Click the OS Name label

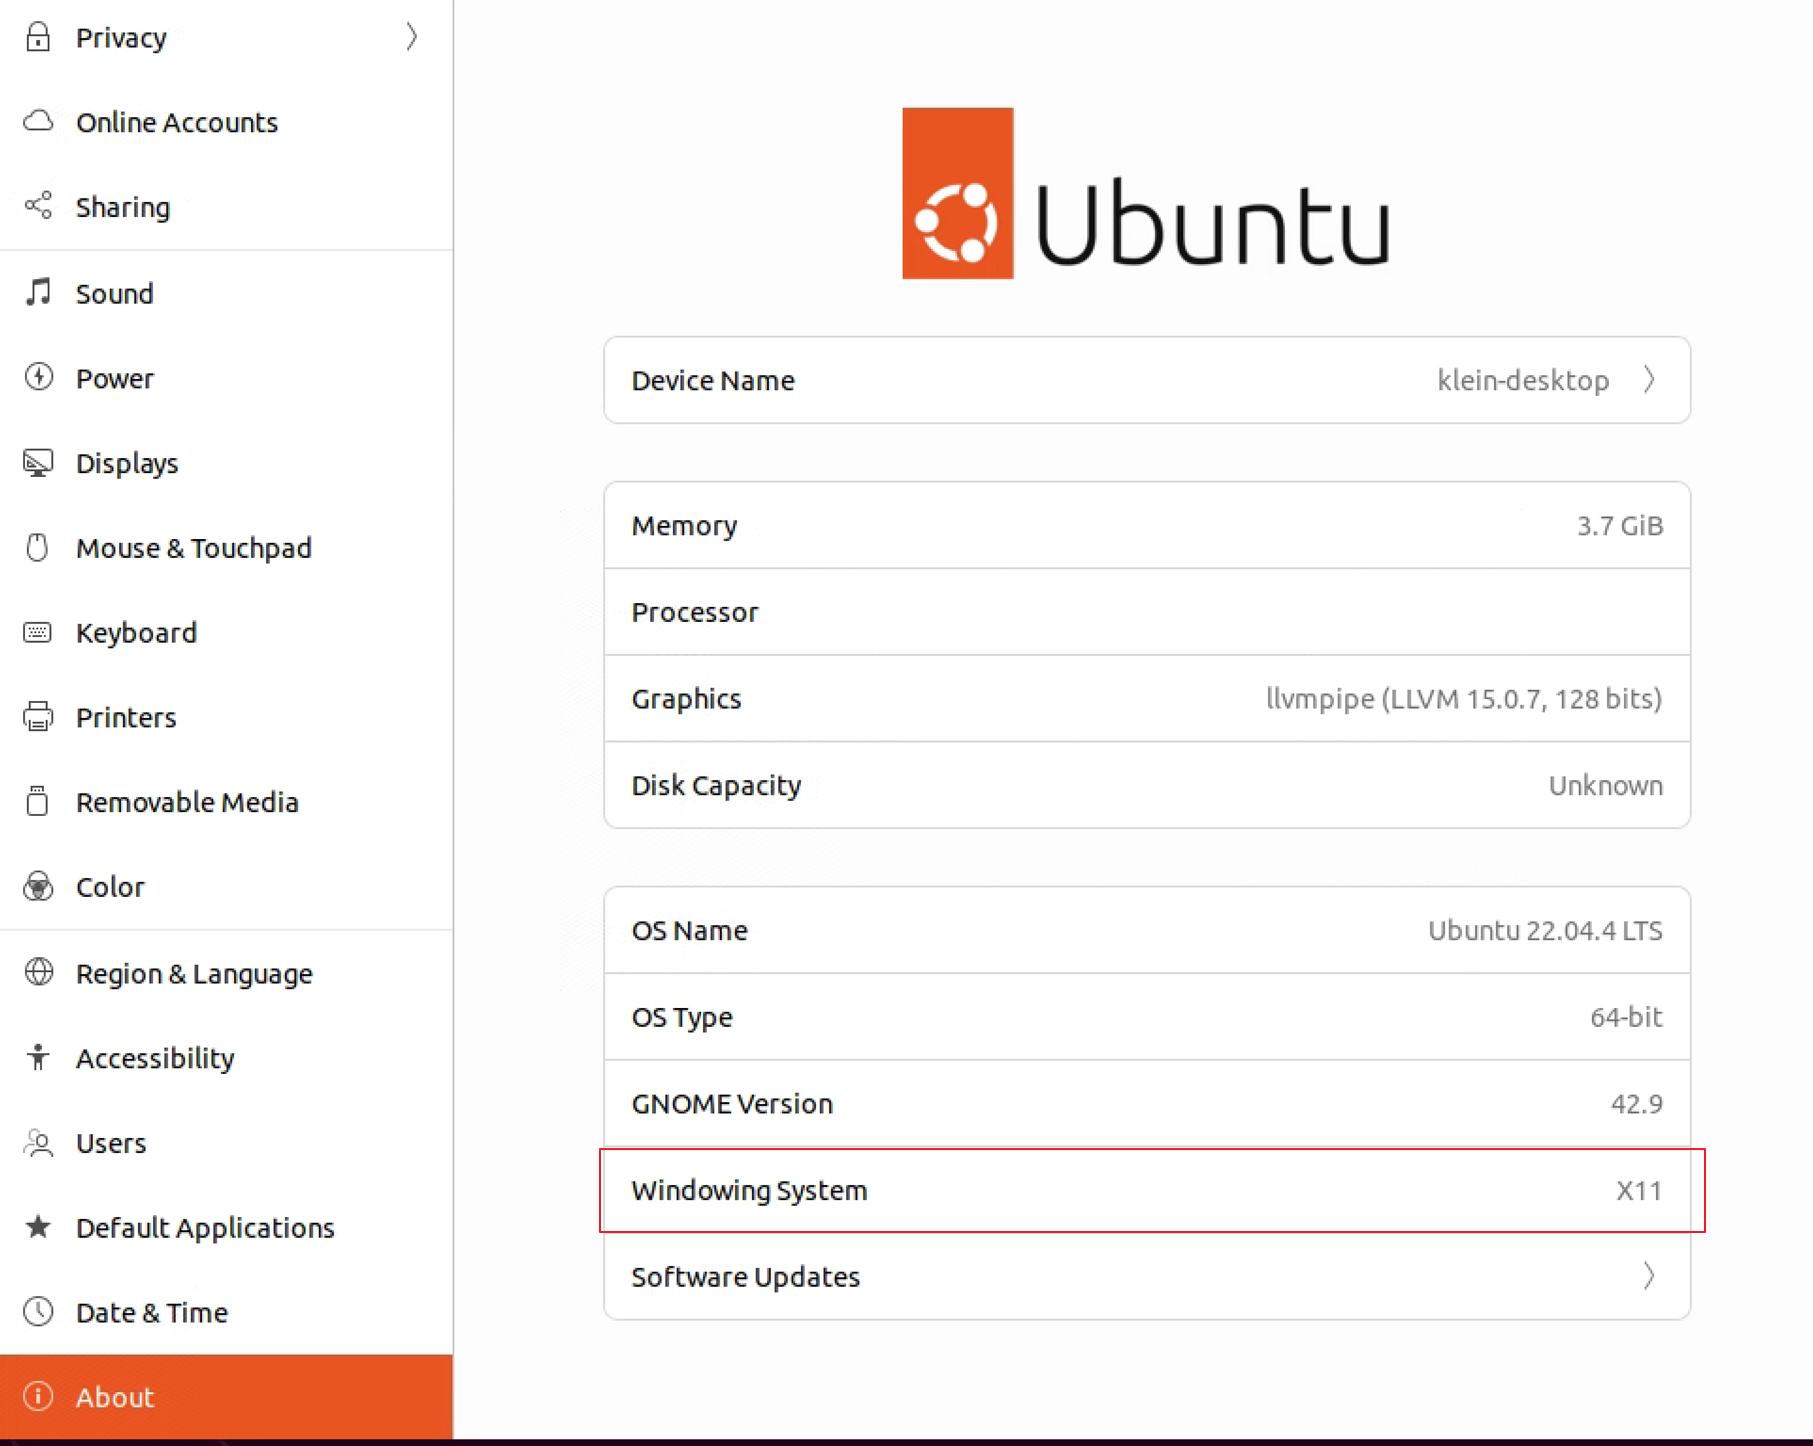coord(690,930)
